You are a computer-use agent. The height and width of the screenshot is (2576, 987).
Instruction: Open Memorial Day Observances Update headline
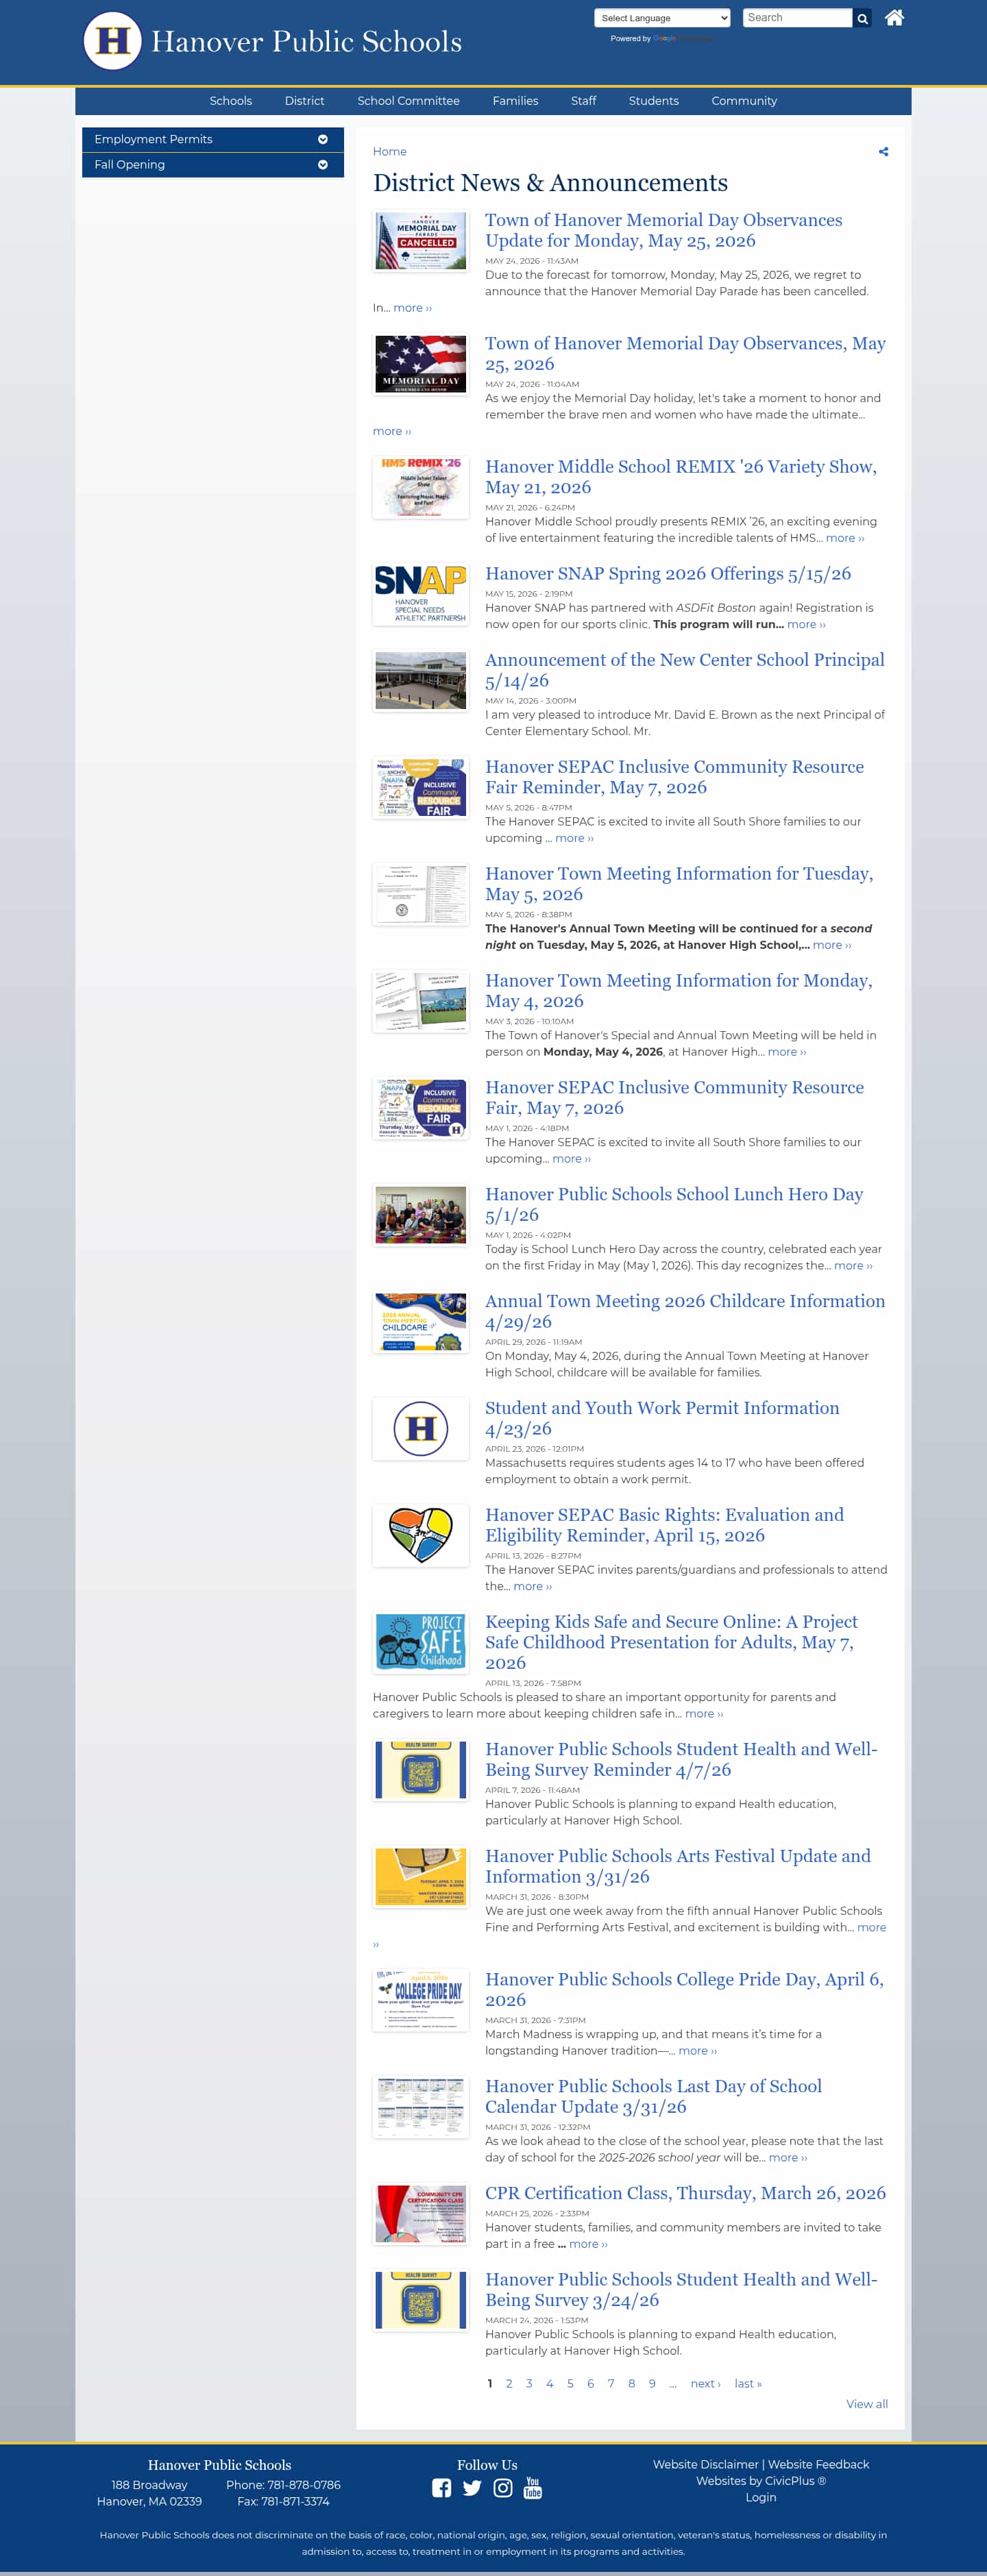pyautogui.click(x=664, y=230)
